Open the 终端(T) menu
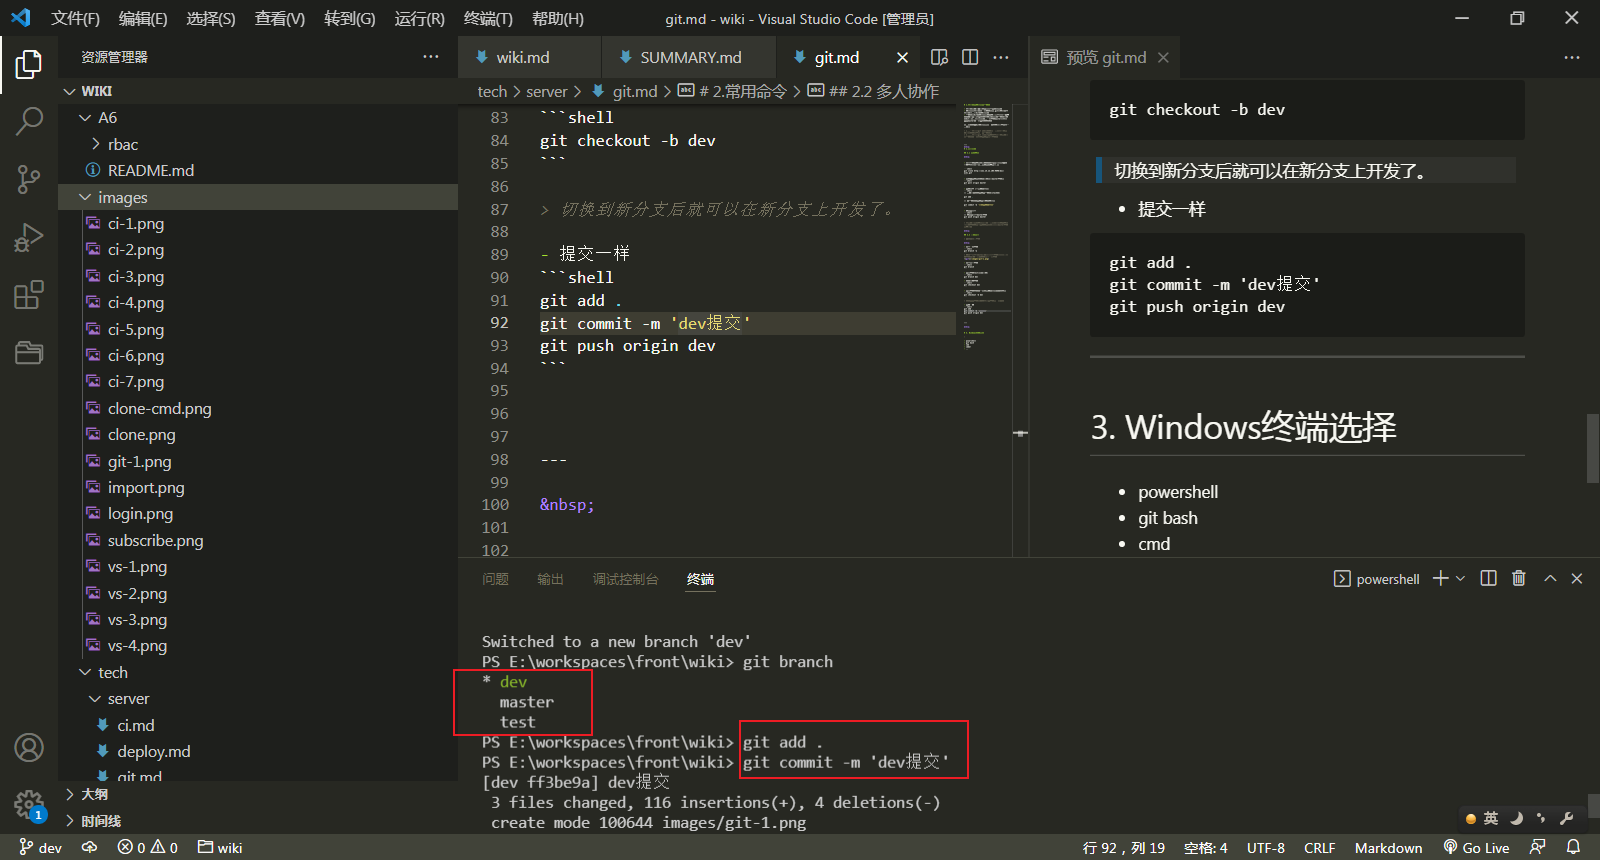 pos(488,18)
